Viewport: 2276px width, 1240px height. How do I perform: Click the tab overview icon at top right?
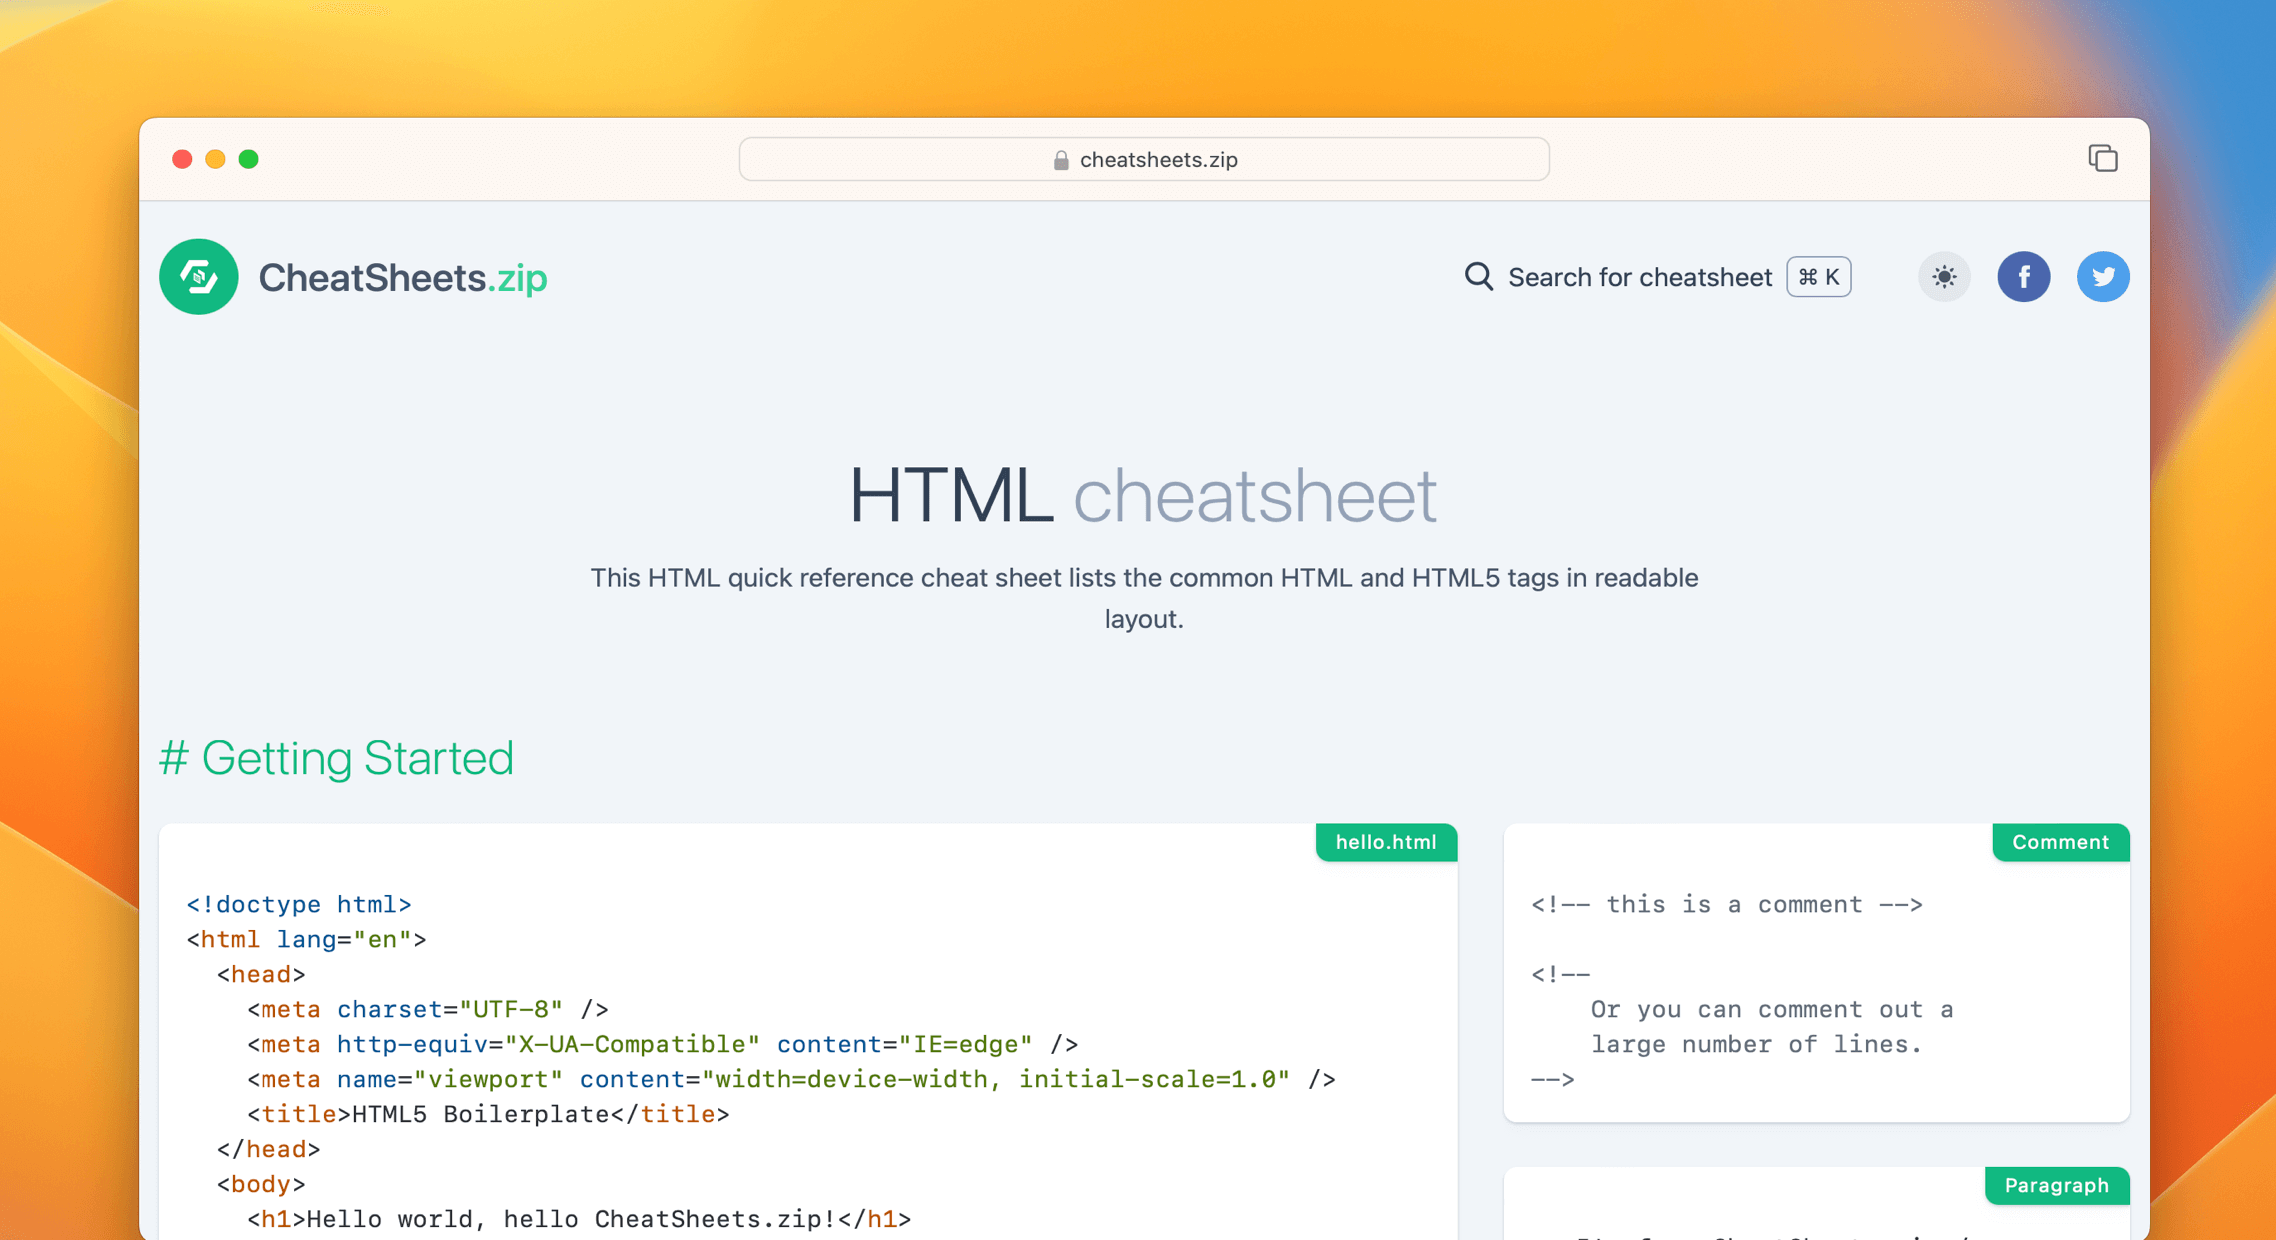point(2103,158)
